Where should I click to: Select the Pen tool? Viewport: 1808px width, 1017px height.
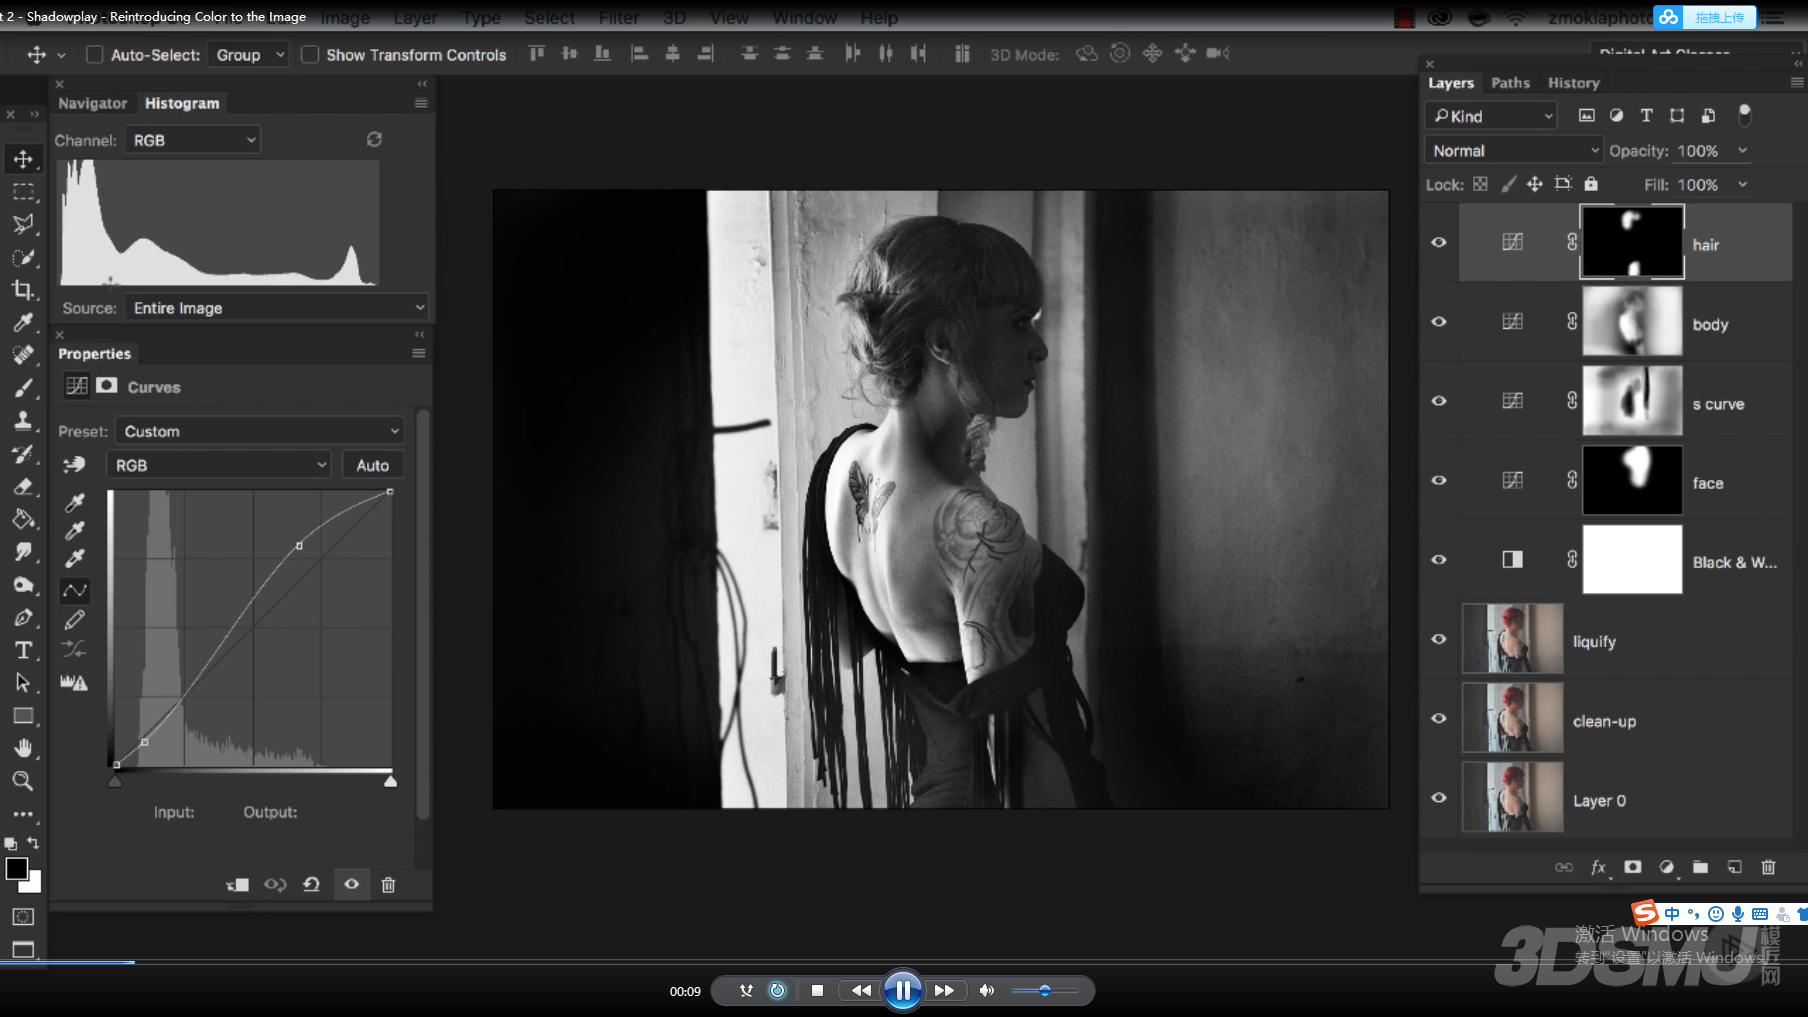click(23, 617)
